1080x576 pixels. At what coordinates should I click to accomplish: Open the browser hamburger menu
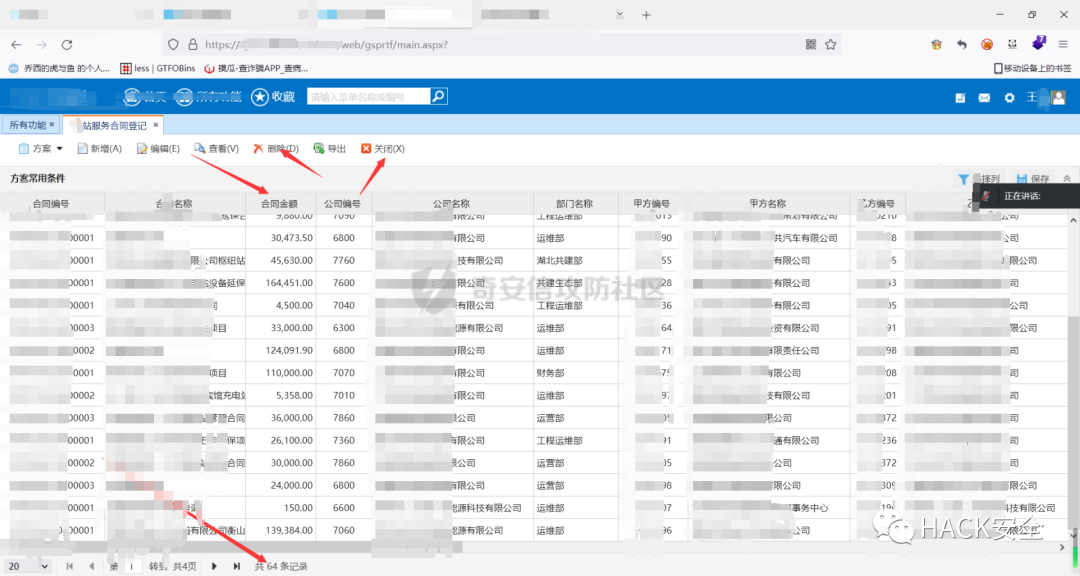click(1063, 44)
